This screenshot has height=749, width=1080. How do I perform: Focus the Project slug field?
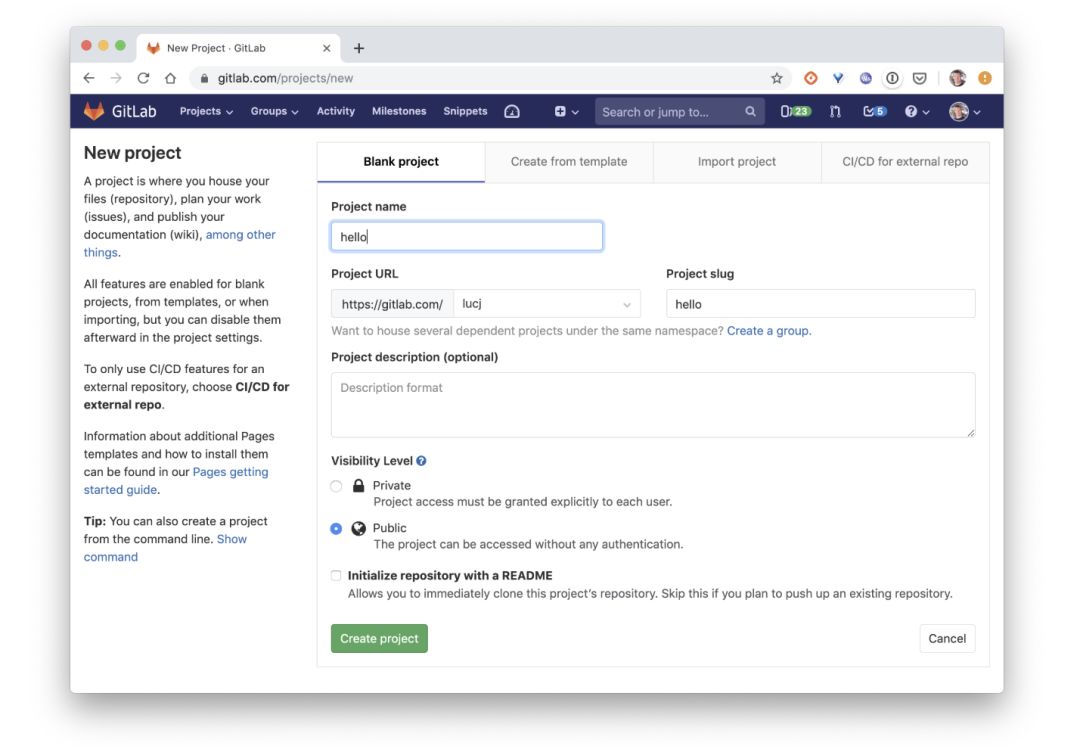pos(820,304)
